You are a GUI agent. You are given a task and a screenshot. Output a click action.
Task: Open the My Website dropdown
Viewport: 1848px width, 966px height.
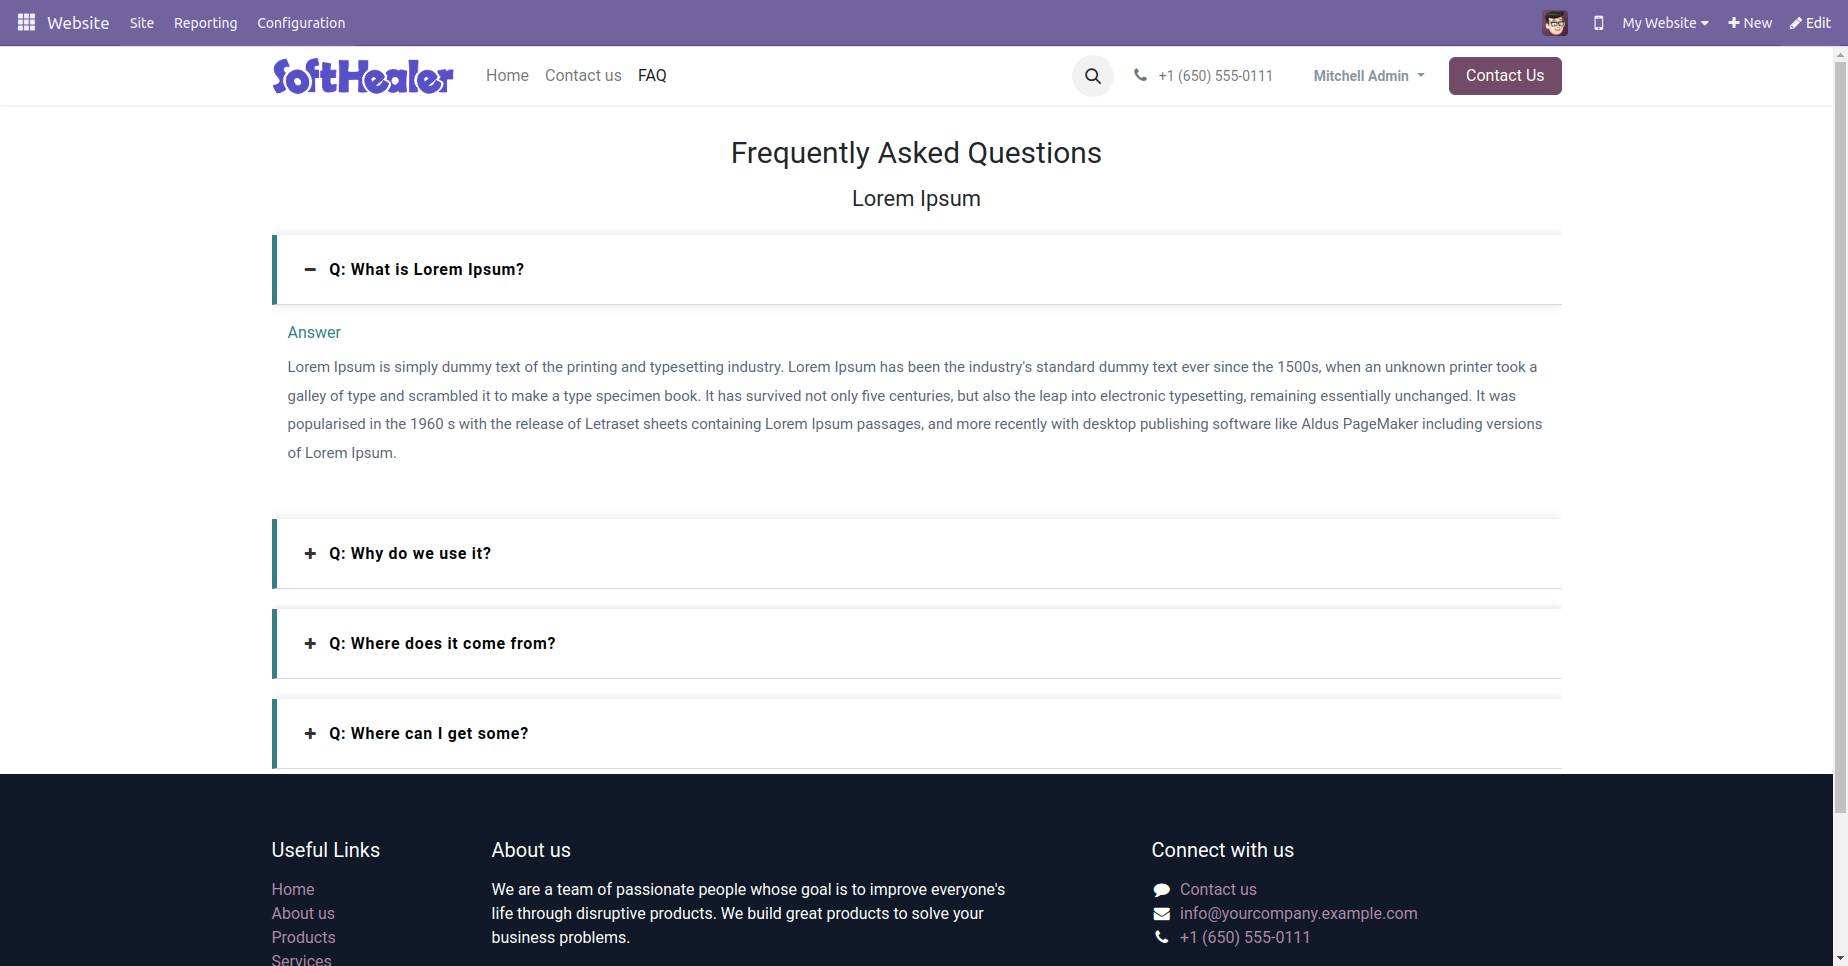(1665, 23)
